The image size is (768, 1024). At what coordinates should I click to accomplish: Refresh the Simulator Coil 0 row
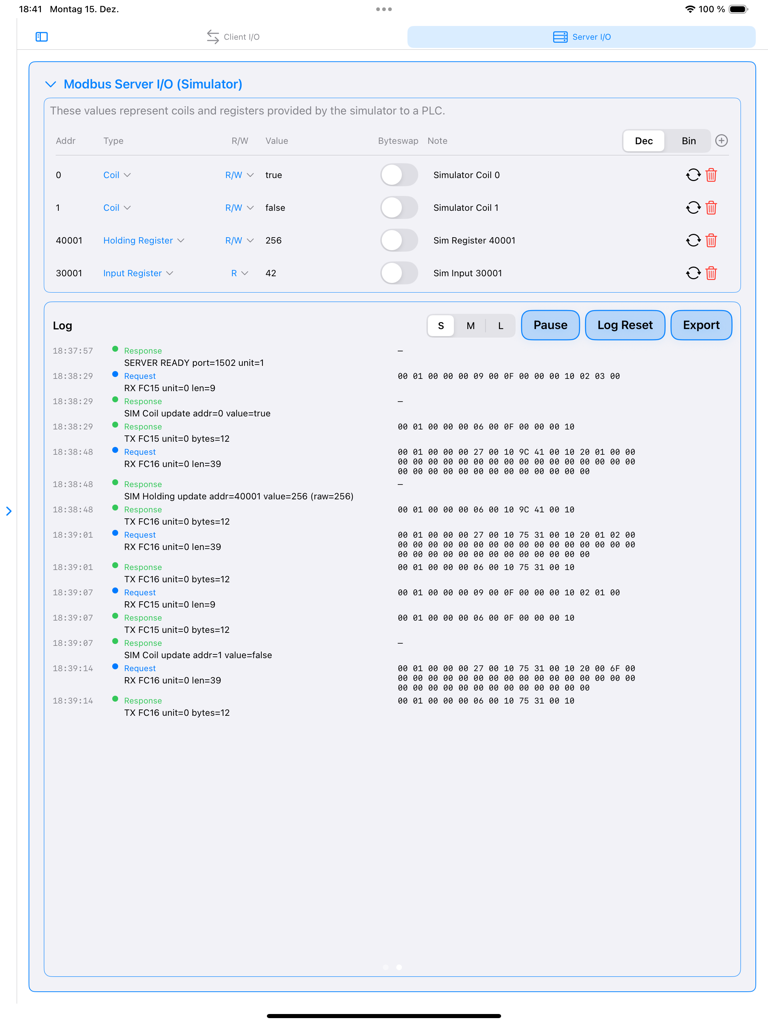pyautogui.click(x=693, y=175)
